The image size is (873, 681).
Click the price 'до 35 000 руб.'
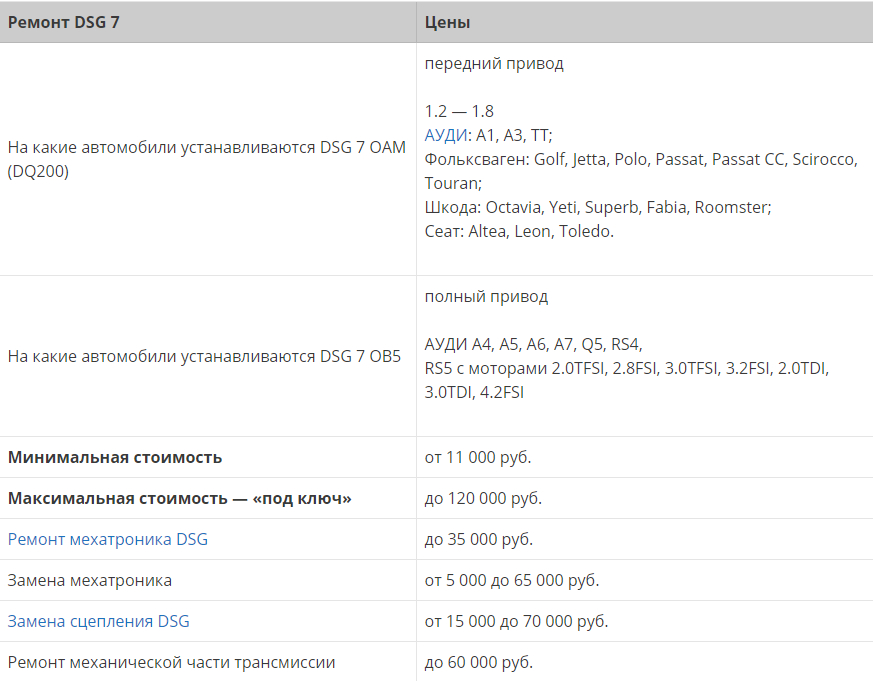[x=478, y=540]
